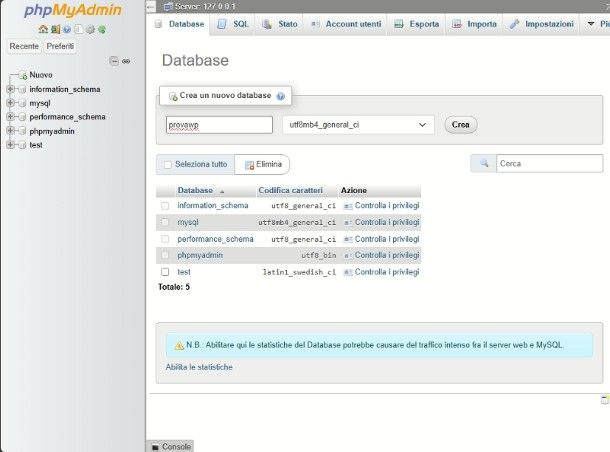610x452 pixels.
Task: Click the Abilita le statistiche link
Action: pos(199,367)
